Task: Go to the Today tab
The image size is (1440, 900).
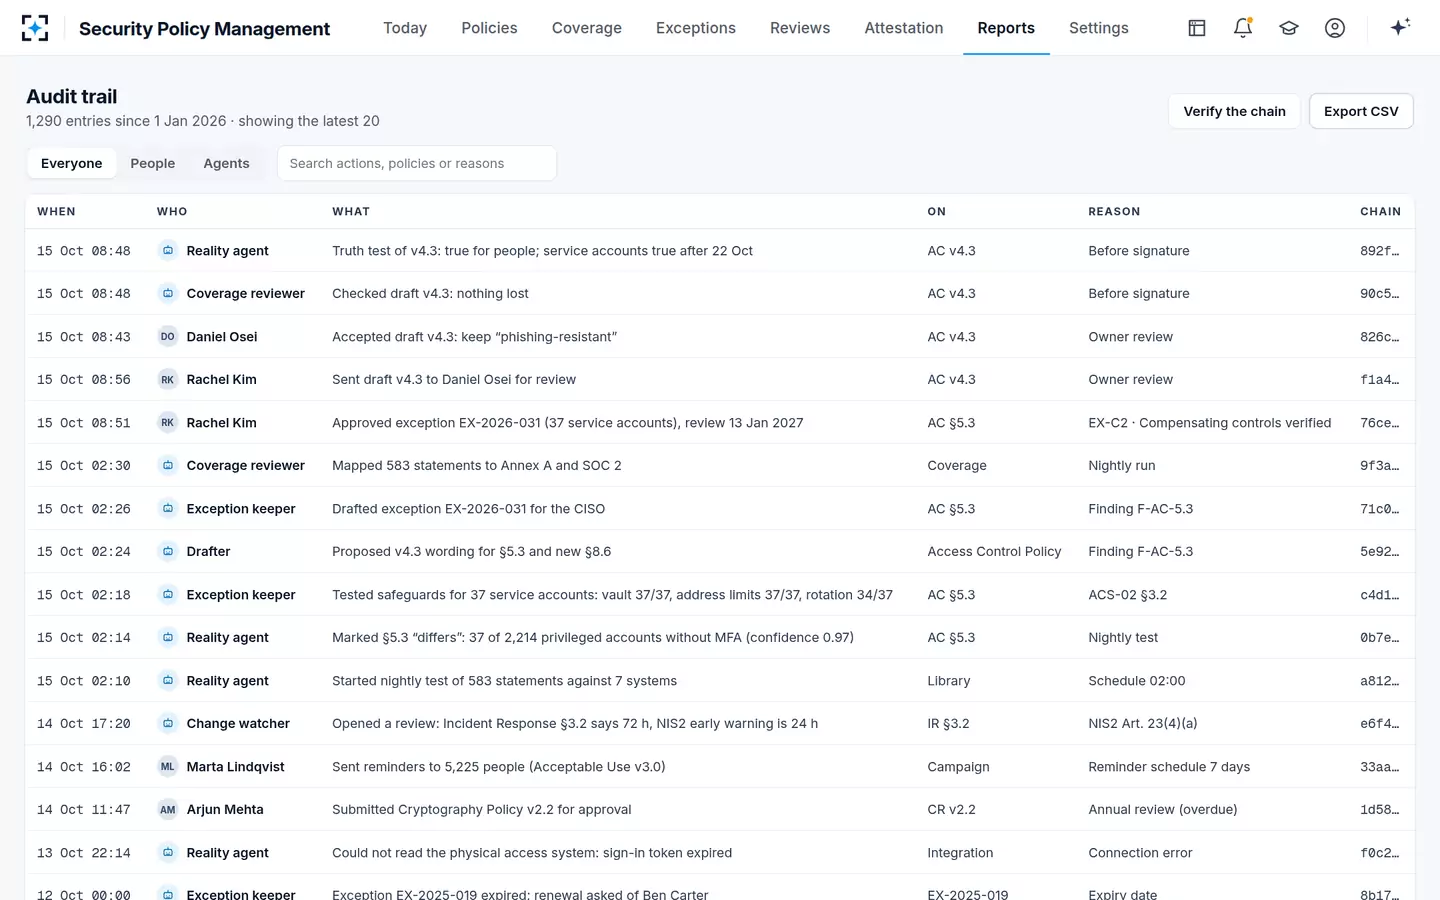Action: pos(405,28)
